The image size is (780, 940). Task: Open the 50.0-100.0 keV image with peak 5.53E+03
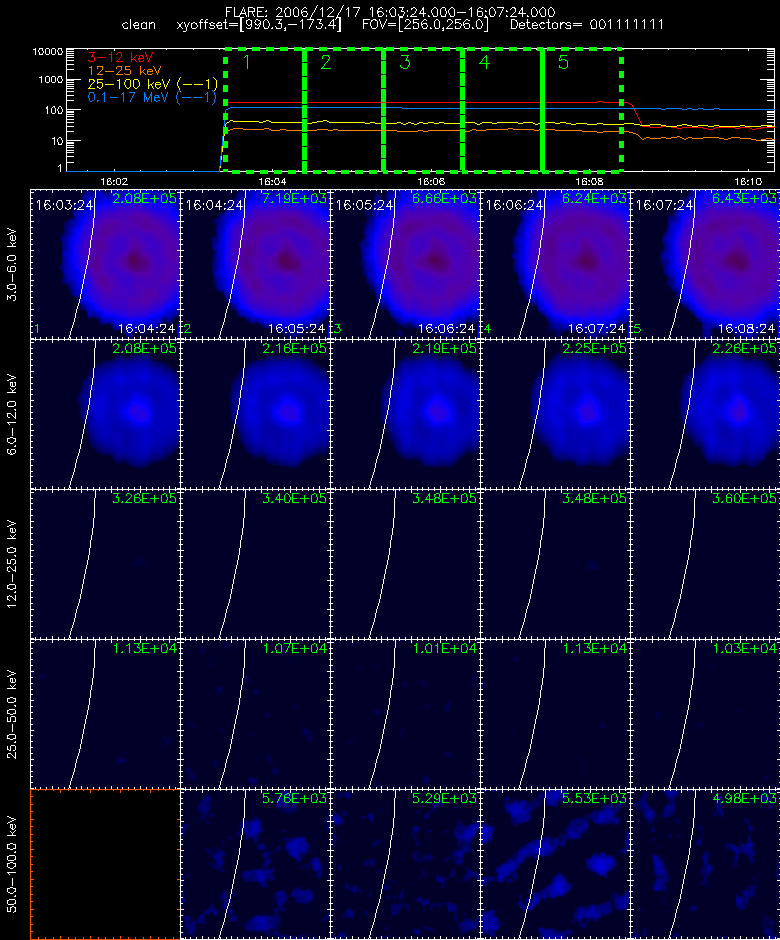click(555, 864)
